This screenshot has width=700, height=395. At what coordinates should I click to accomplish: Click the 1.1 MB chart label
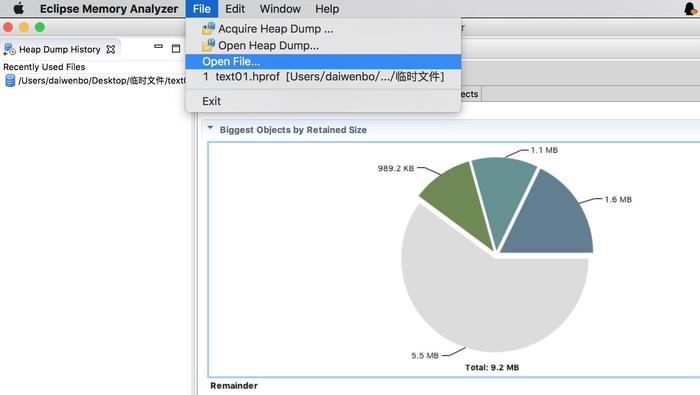click(544, 150)
